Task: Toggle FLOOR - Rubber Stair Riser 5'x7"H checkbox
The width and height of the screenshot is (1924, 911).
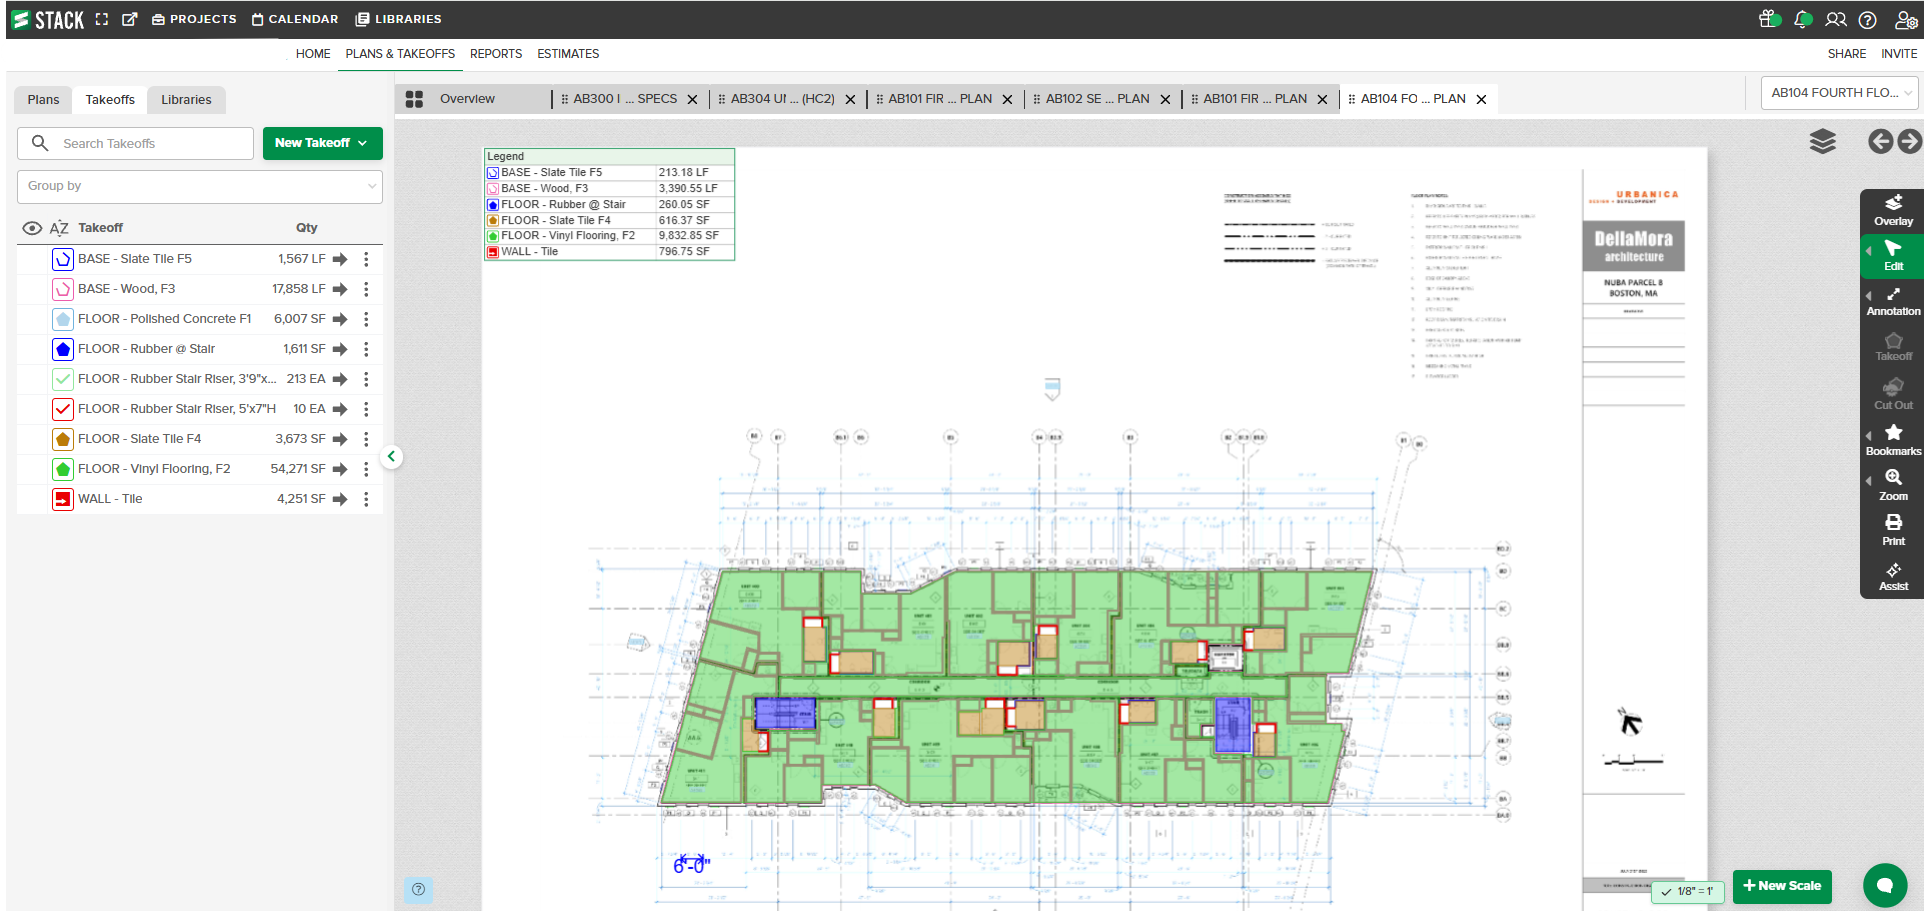Action: tap(63, 409)
